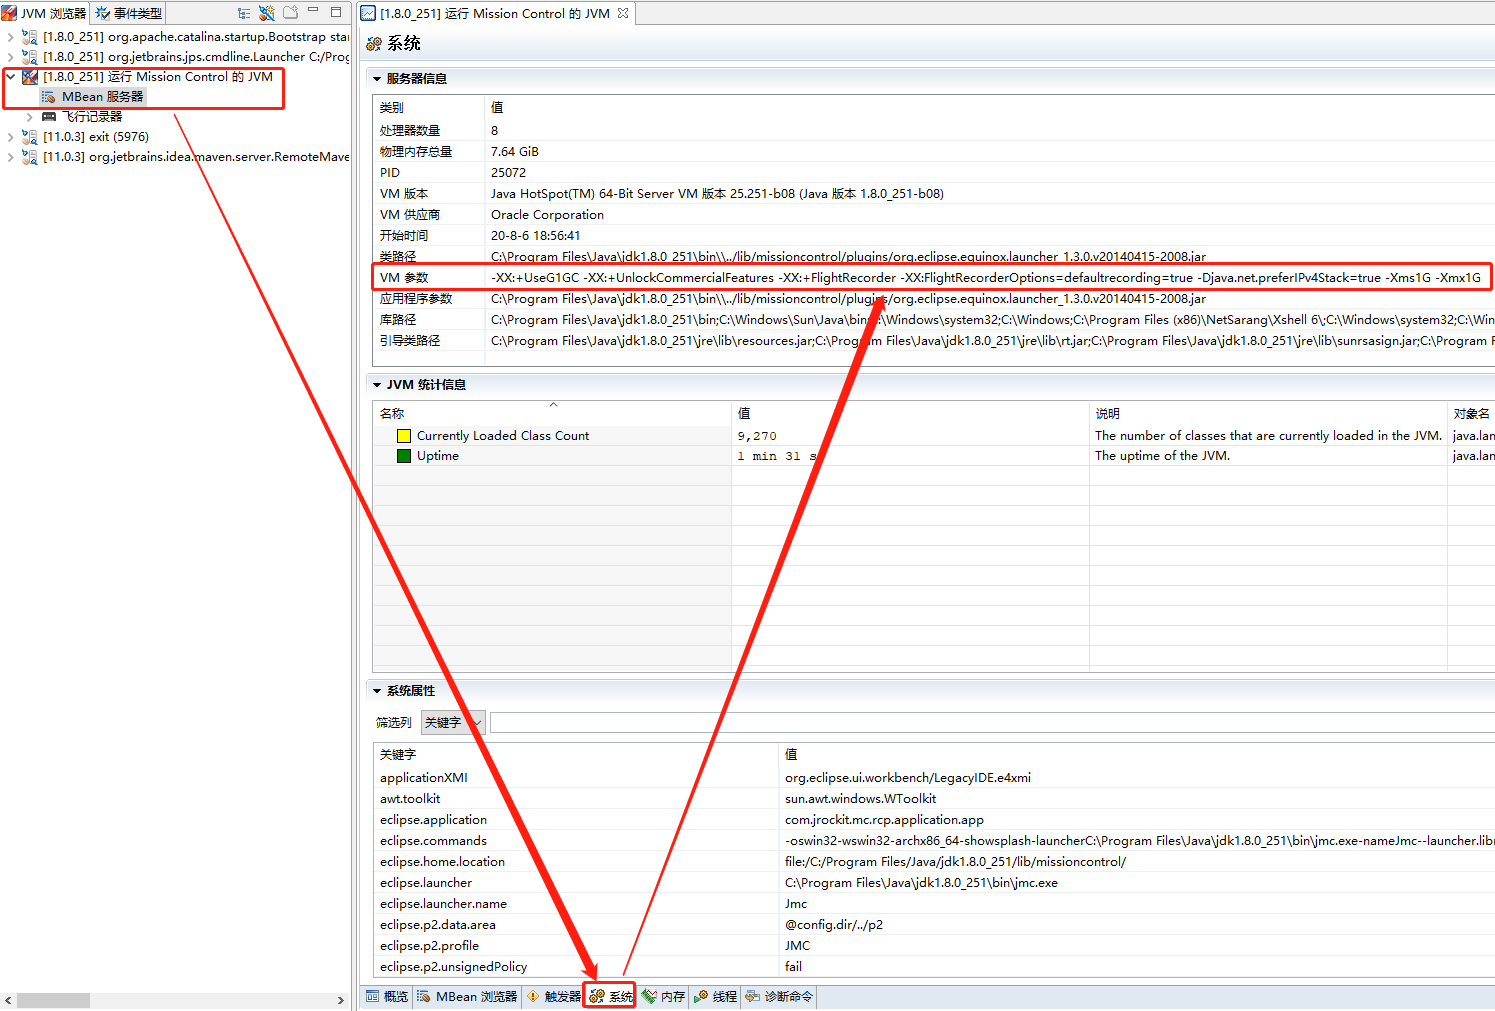The height and width of the screenshot is (1011, 1495).
Task: Click the new connection wizard toolbar icon
Action: [x=265, y=12]
